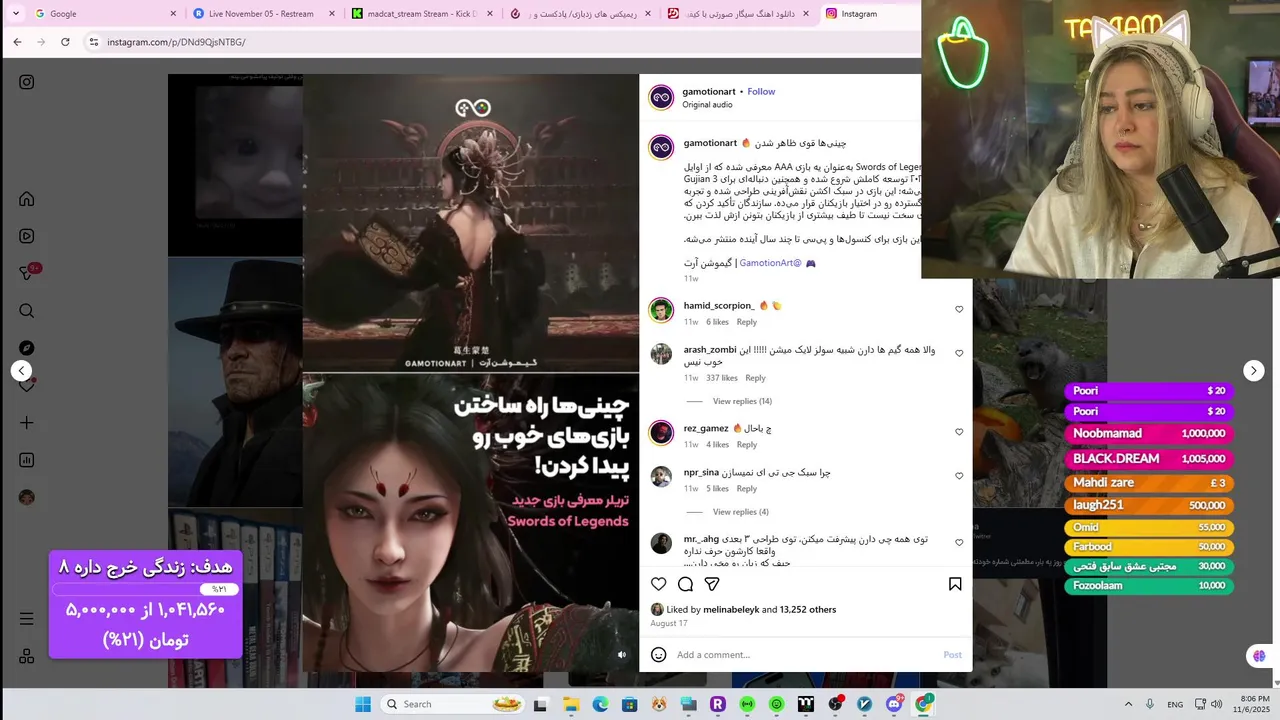
Task: Like the post with the heart icon
Action: coord(658,584)
